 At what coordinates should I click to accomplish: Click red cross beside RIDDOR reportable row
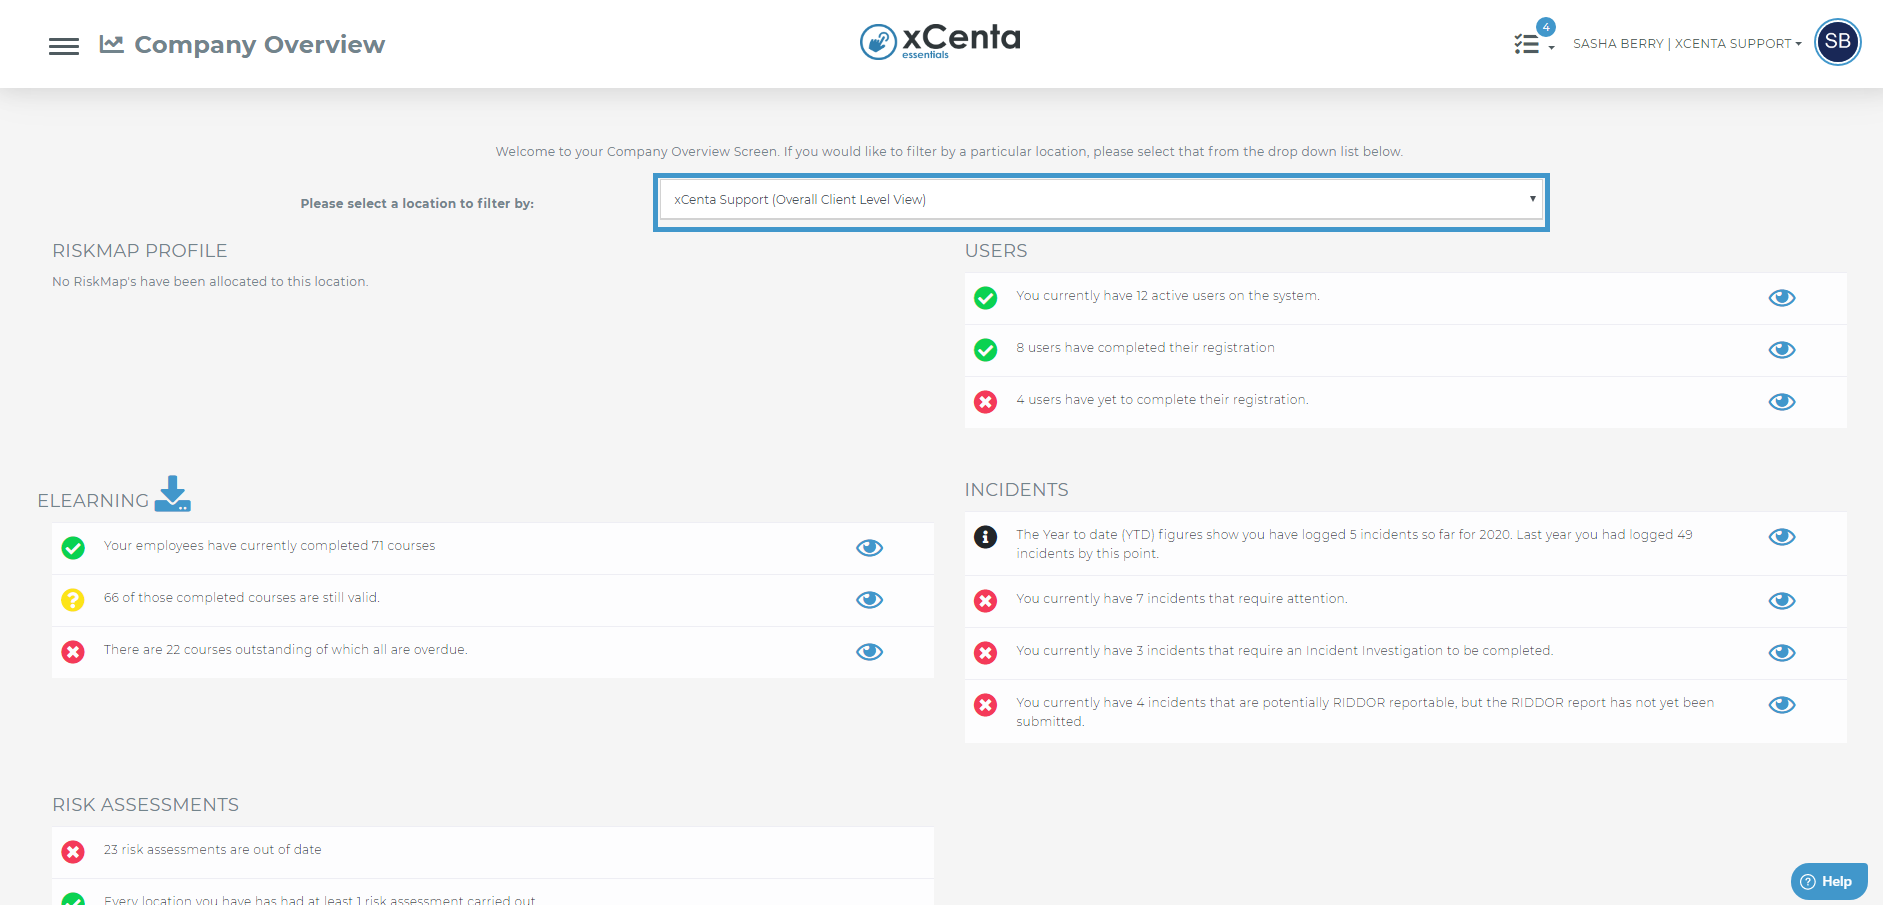pos(986,705)
